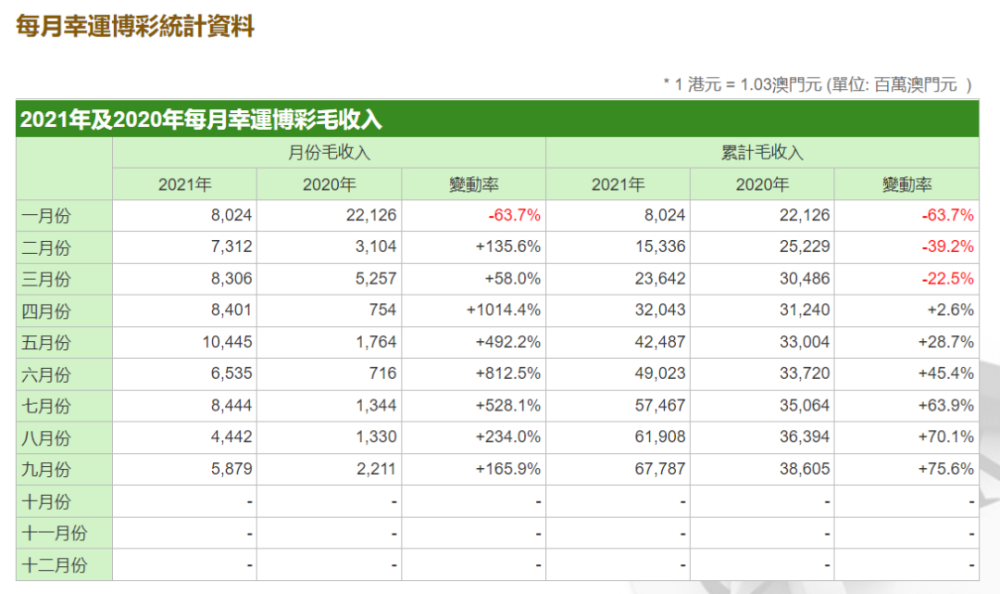The image size is (1000, 594).
Task: Click the 2020年 header under 累計毛收入
Action: coord(762,185)
